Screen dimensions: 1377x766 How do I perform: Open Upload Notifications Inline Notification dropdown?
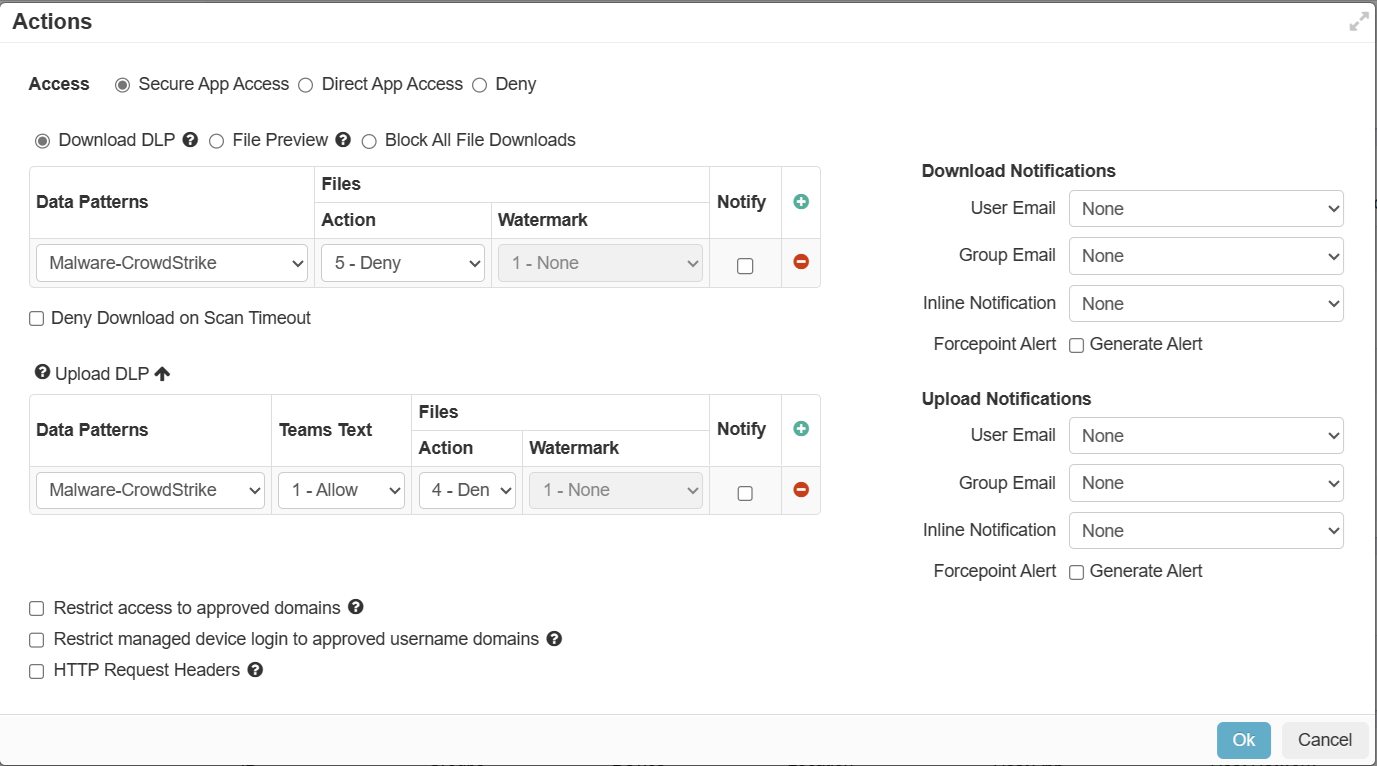point(1206,531)
